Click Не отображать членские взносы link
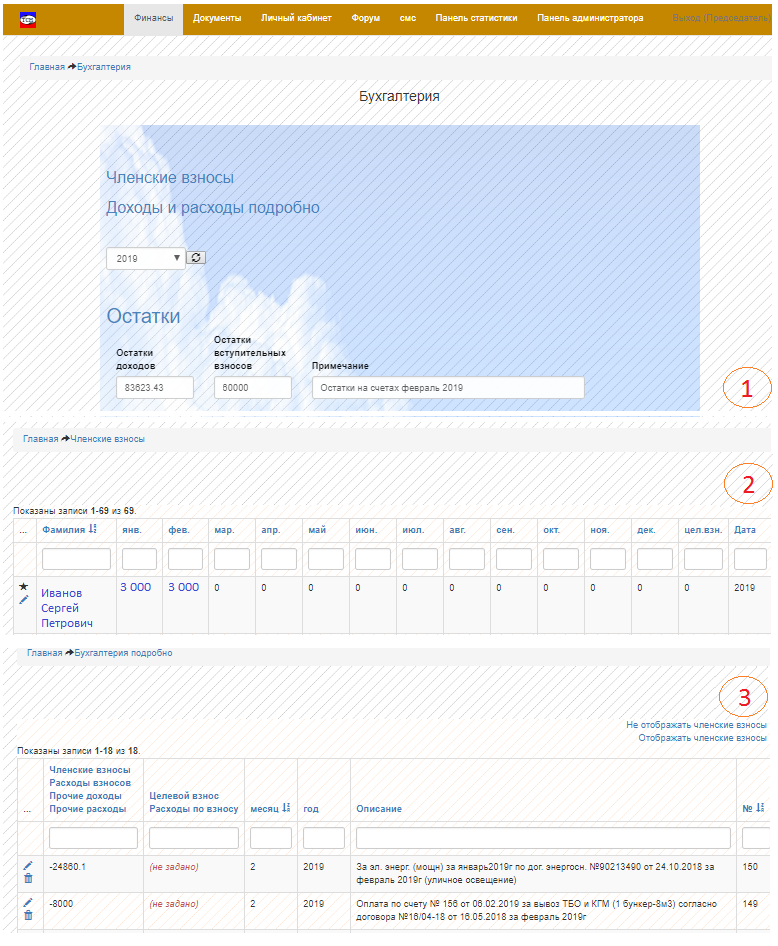The image size is (778, 946). 696,725
